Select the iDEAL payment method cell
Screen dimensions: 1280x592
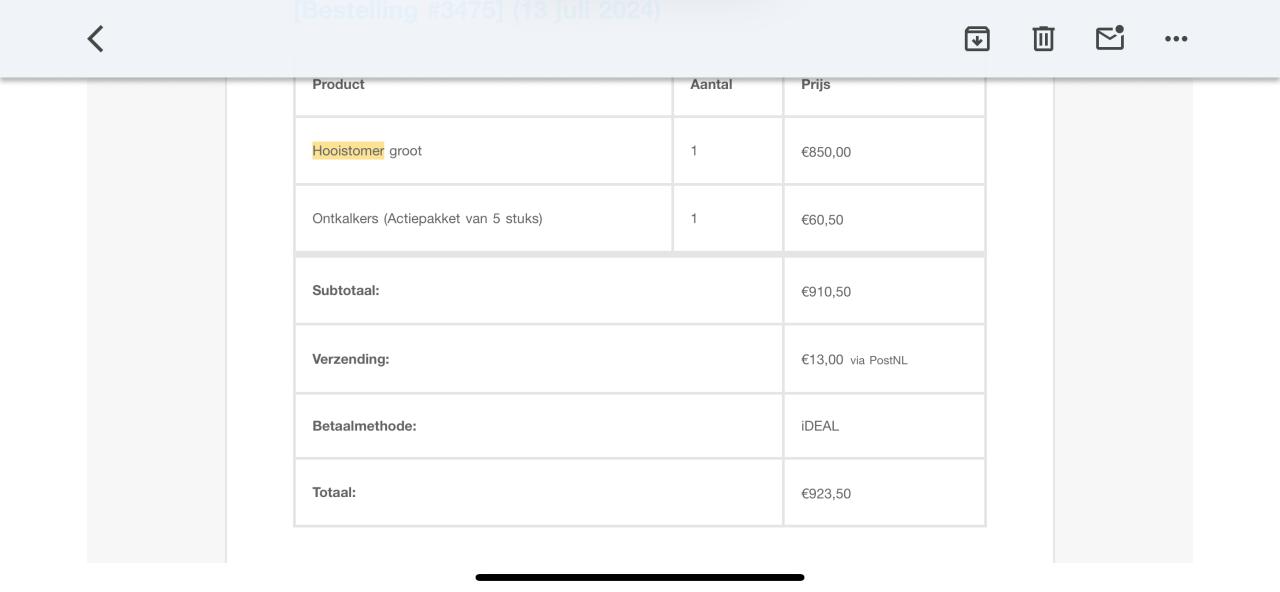pyautogui.click(x=821, y=425)
